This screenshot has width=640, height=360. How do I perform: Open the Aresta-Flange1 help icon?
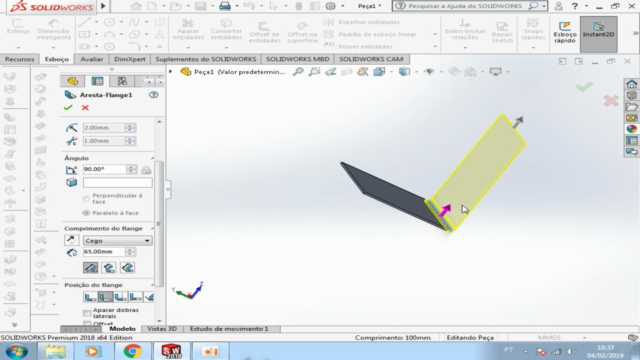[153, 95]
